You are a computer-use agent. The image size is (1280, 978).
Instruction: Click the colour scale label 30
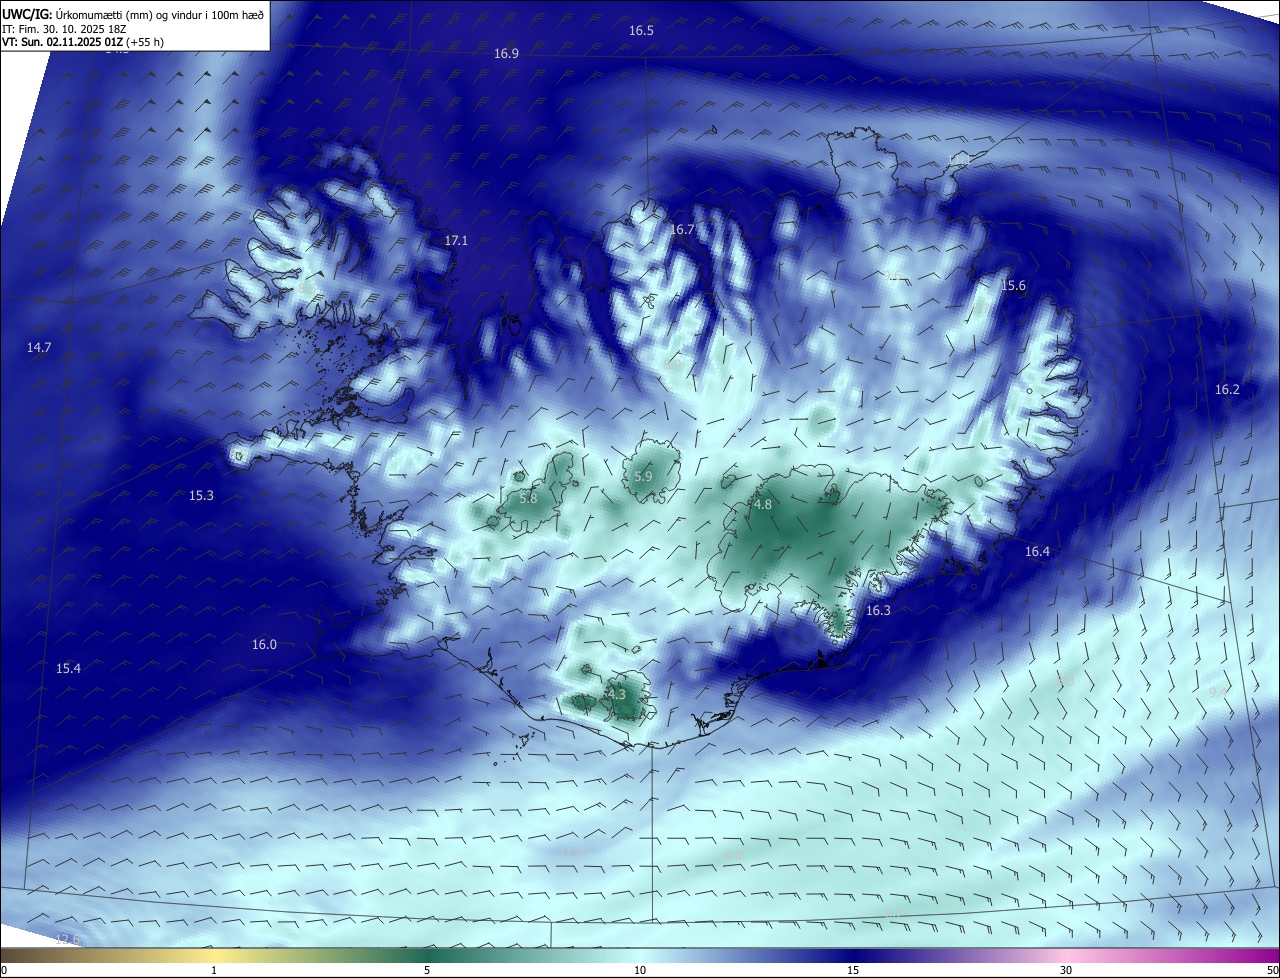click(x=1066, y=970)
